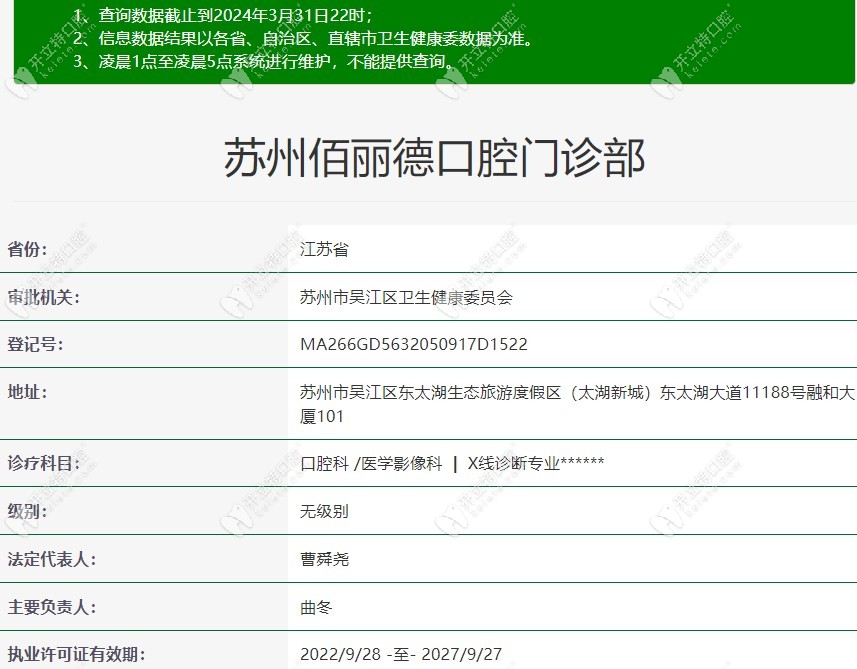
Task: Click the name 曲冬
Action: tap(316, 607)
